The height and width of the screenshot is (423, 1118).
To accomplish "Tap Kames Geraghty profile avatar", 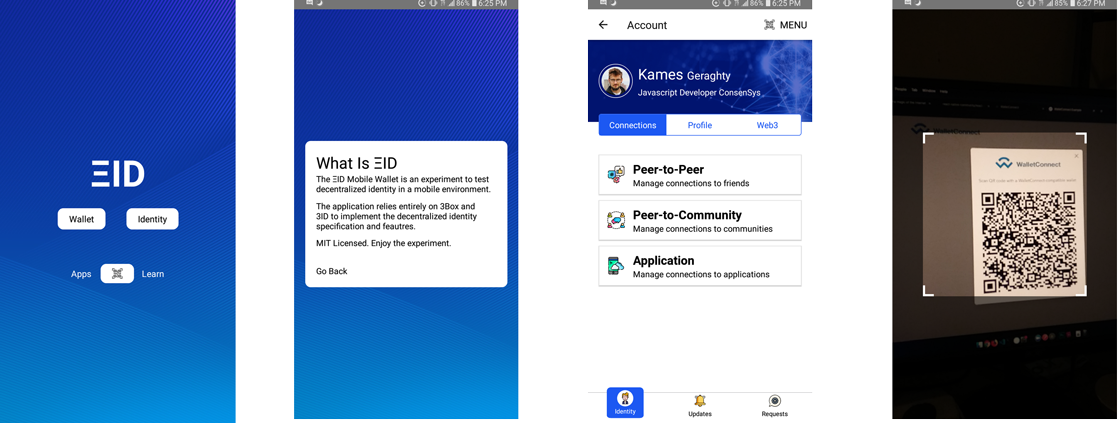I will pyautogui.click(x=615, y=81).
